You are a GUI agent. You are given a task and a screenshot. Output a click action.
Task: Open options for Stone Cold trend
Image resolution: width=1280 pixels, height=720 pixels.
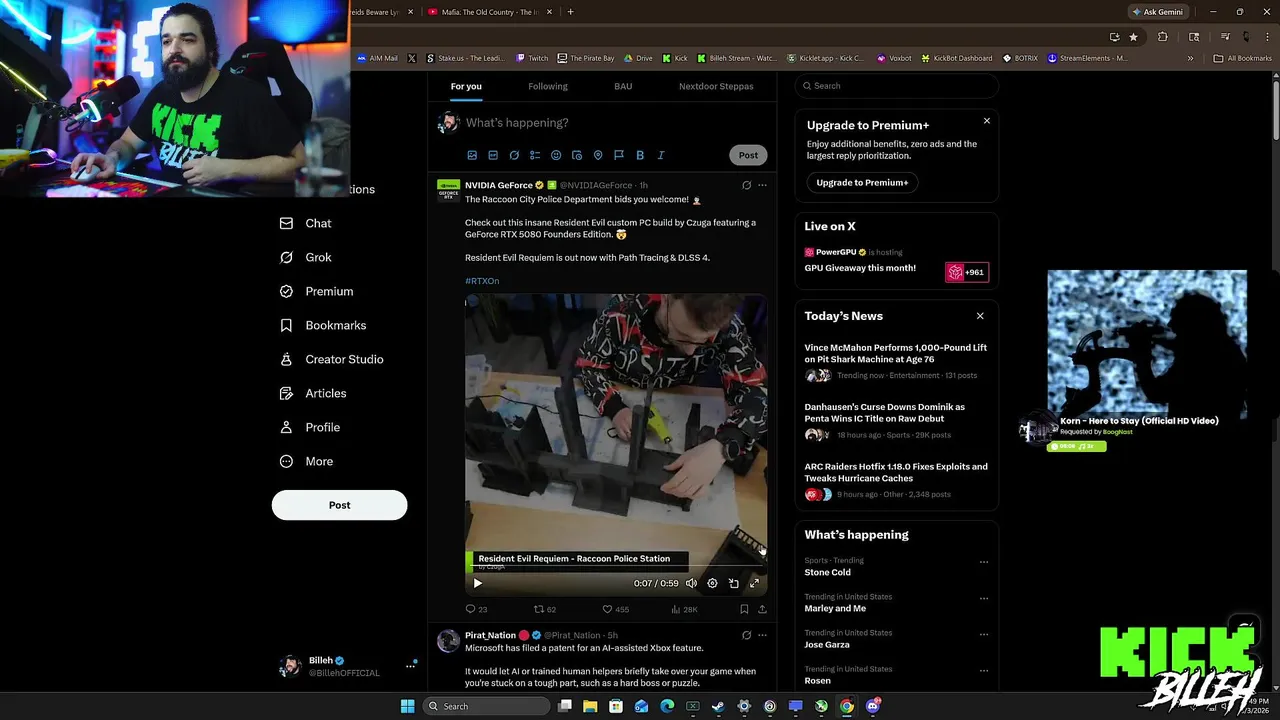coord(984,562)
